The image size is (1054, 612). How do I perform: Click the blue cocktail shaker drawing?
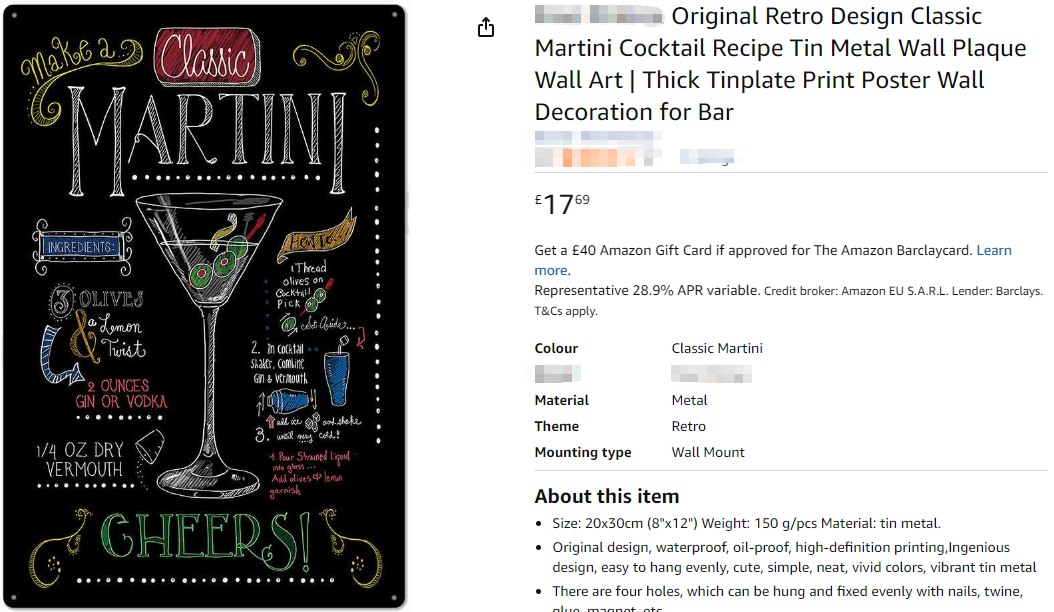point(336,378)
